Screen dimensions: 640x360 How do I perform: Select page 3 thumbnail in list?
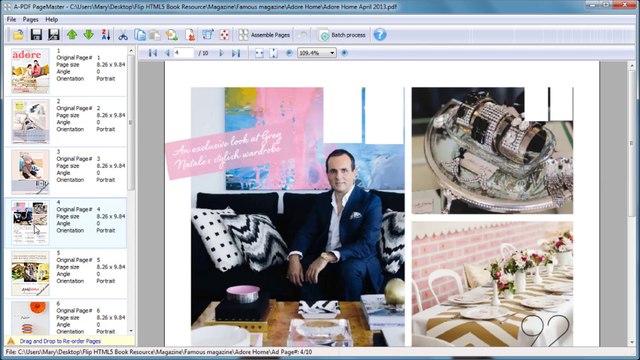[30, 172]
